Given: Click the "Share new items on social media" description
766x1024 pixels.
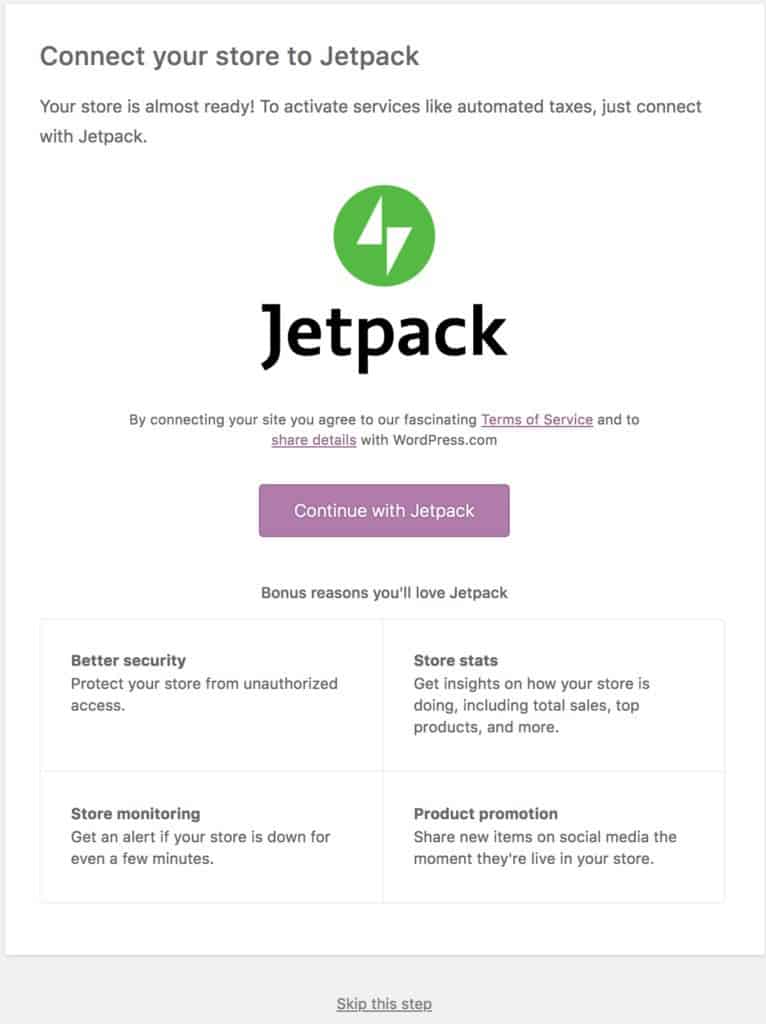Looking at the screenshot, I should (x=545, y=847).
